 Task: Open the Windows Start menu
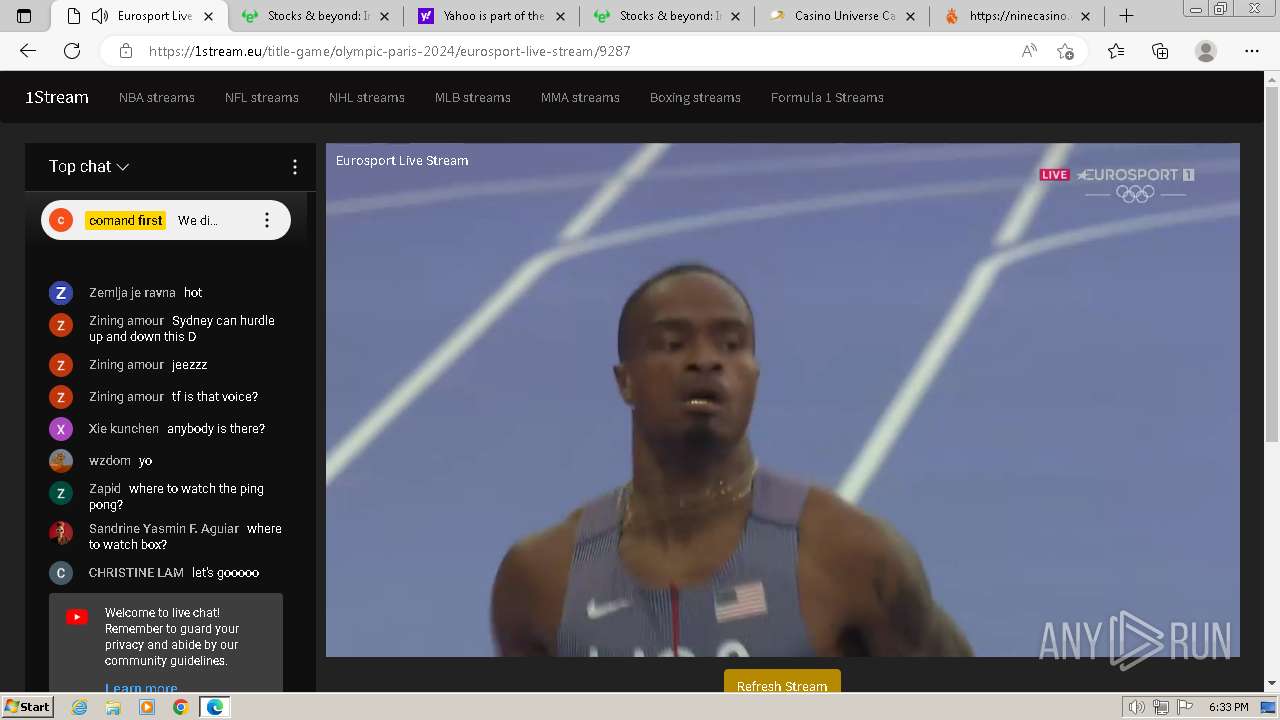coord(27,706)
